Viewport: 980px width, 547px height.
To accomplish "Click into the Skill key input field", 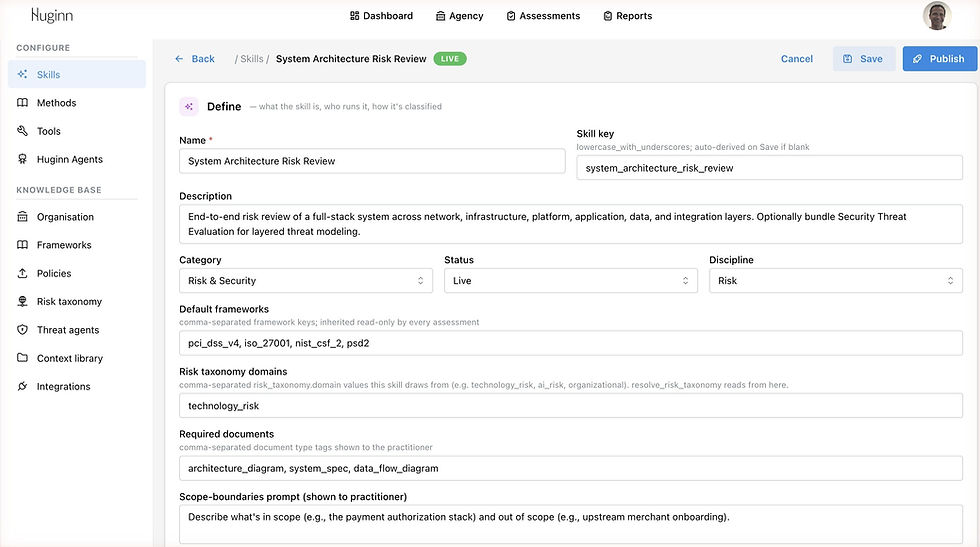I will [769, 168].
